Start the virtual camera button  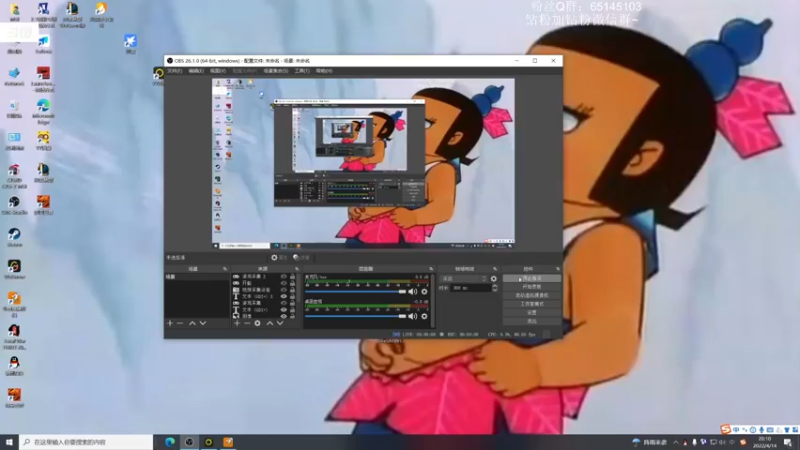pos(532,295)
